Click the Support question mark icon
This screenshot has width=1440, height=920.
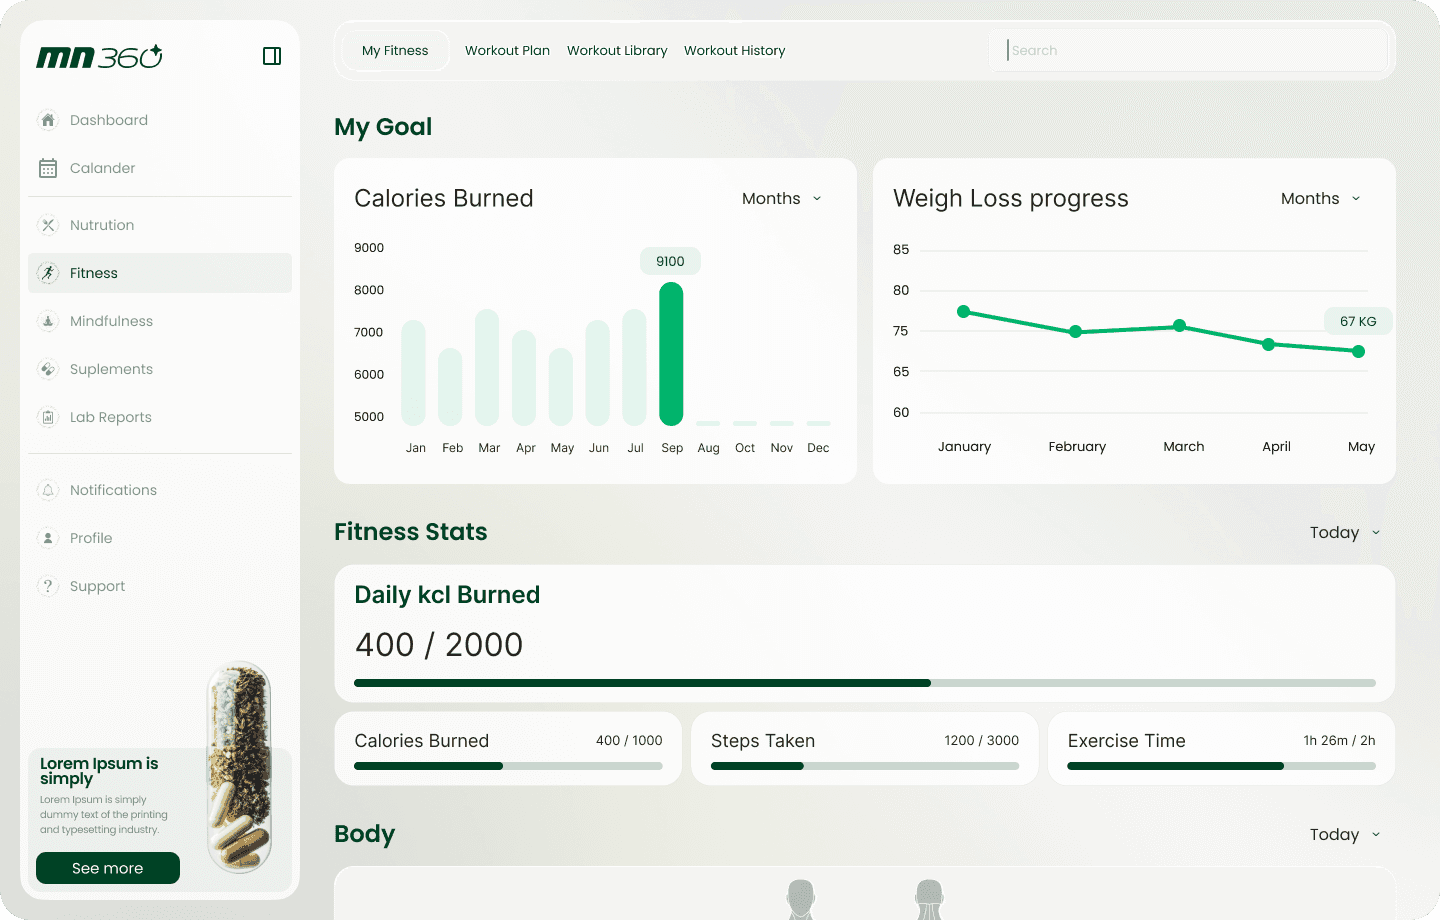(x=48, y=586)
